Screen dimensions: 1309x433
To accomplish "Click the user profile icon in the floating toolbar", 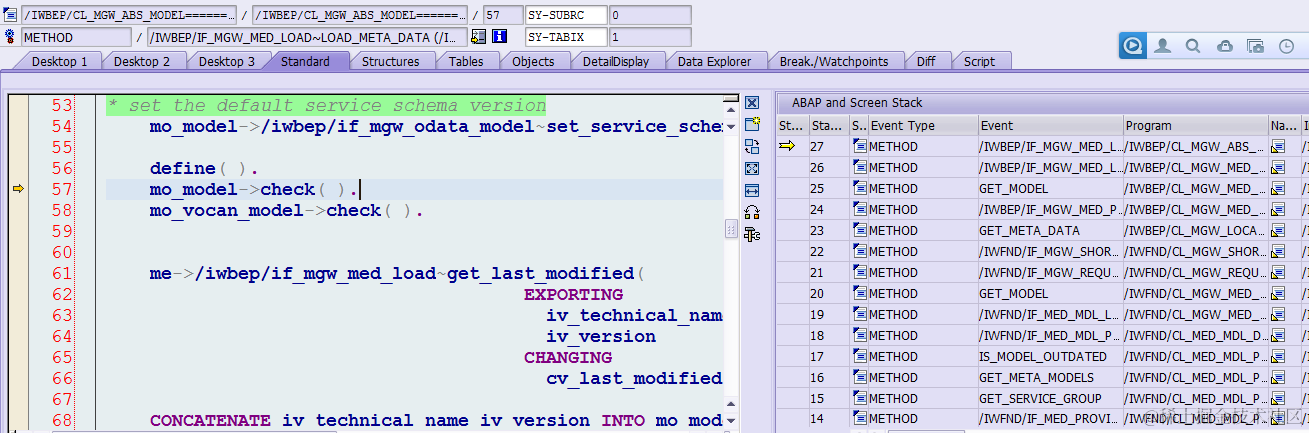I will pos(1163,46).
